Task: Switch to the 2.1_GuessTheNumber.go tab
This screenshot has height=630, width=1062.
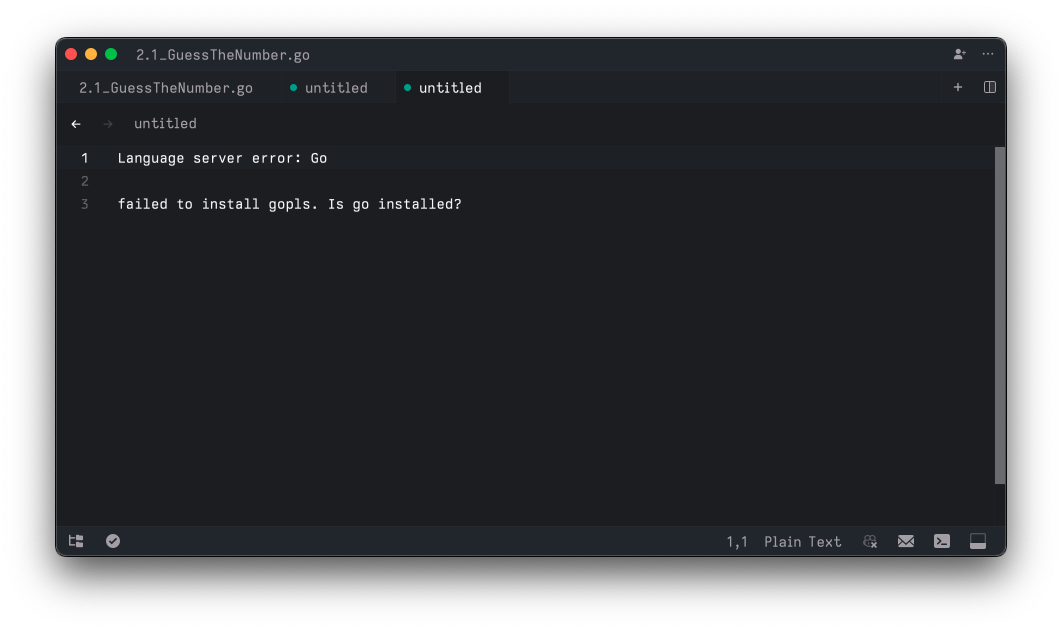Action: coord(165,87)
